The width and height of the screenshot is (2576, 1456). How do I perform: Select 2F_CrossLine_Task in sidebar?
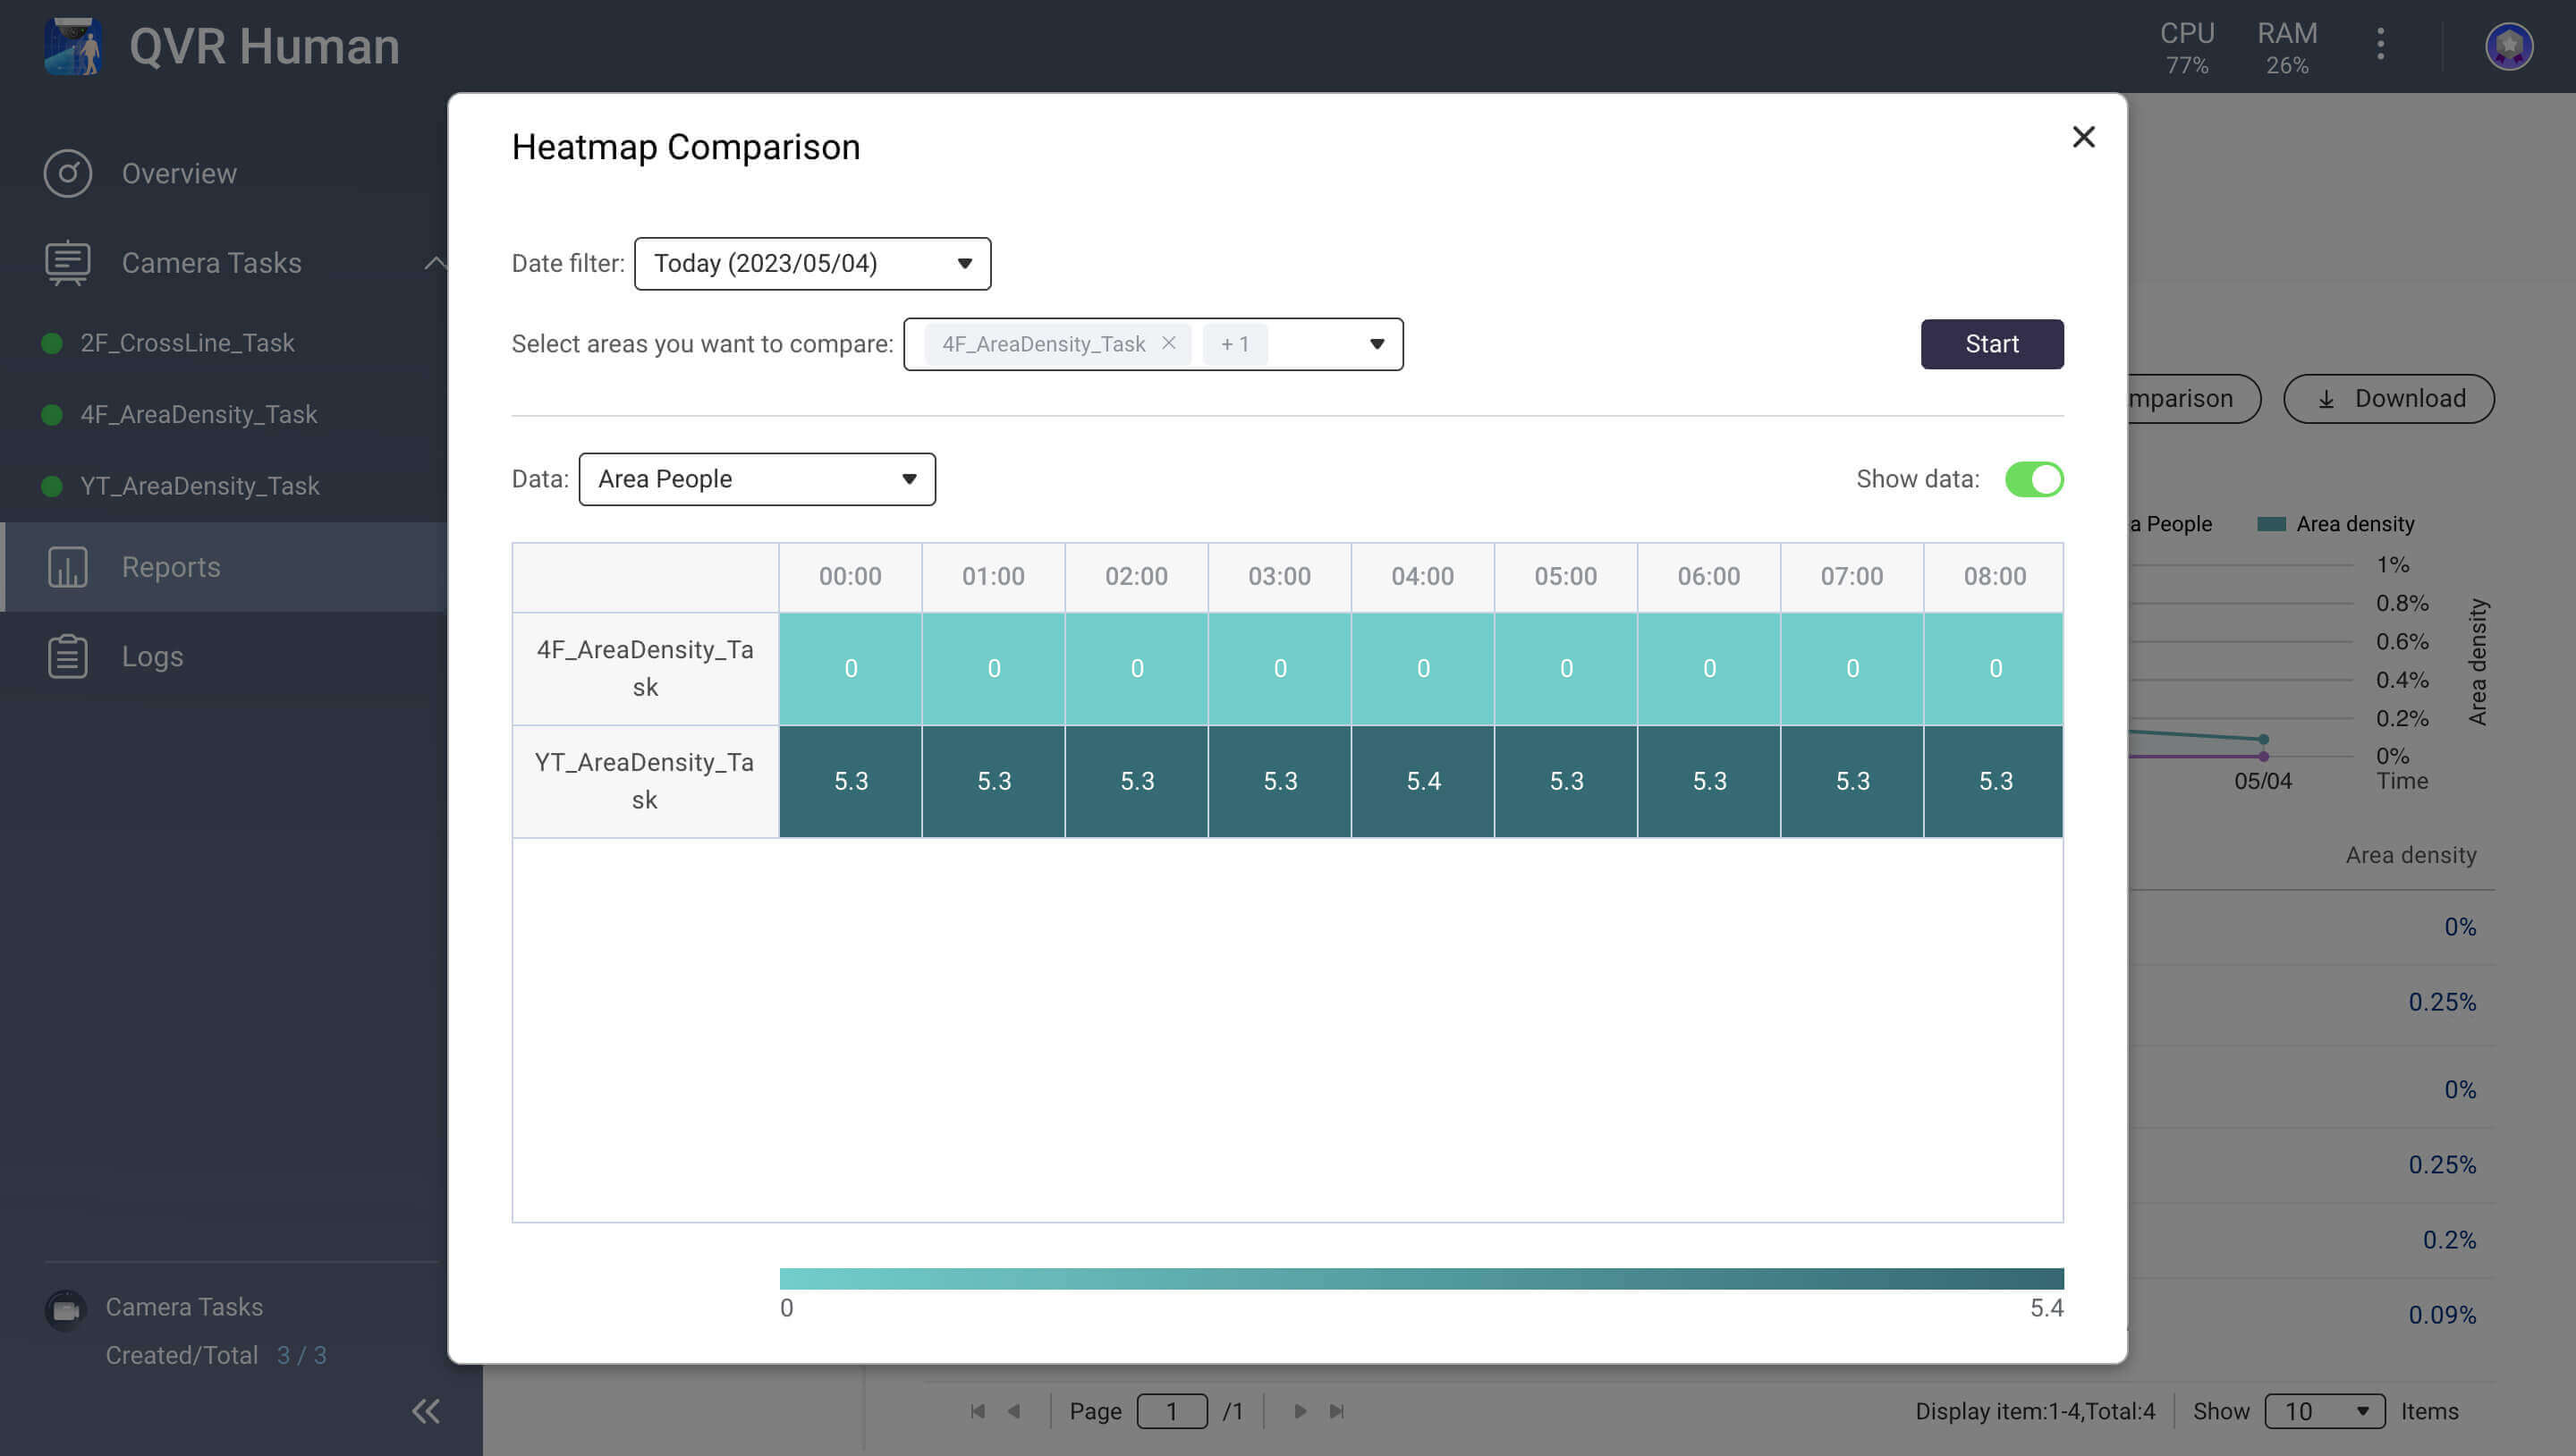pos(187,343)
